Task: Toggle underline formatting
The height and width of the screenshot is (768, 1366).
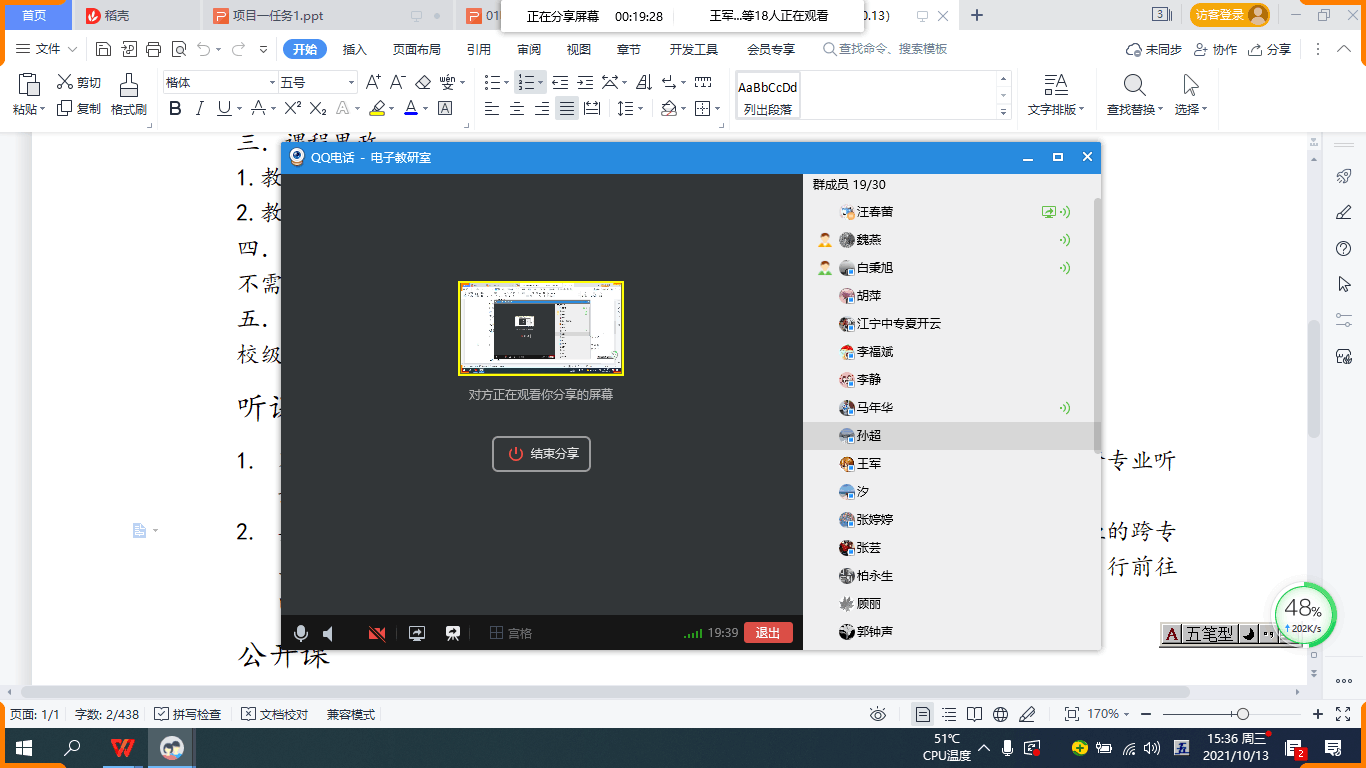Action: click(x=223, y=108)
